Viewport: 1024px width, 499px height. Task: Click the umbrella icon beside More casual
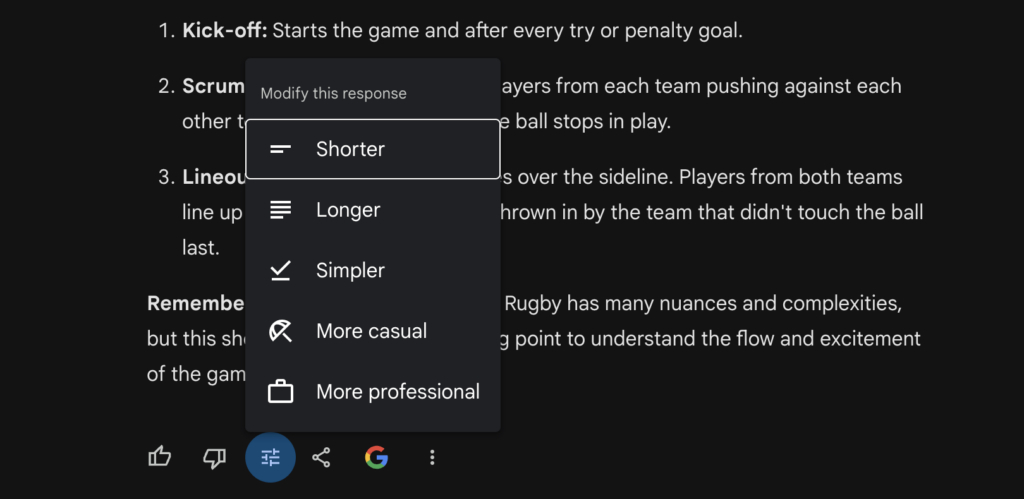(280, 331)
